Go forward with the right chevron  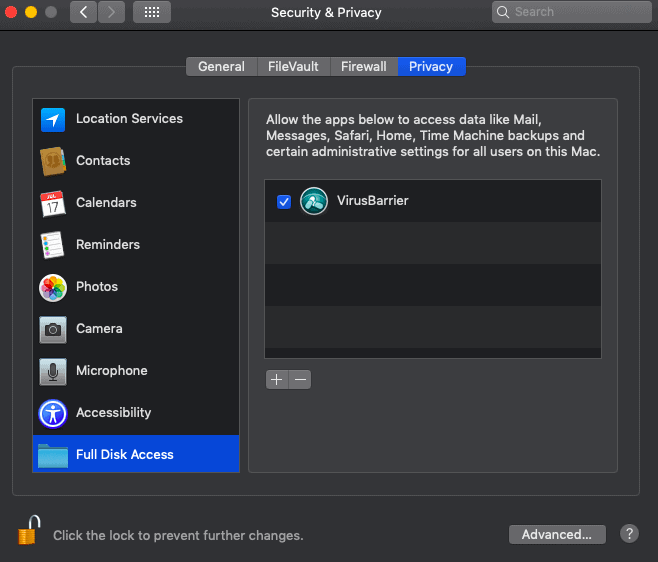point(111,12)
